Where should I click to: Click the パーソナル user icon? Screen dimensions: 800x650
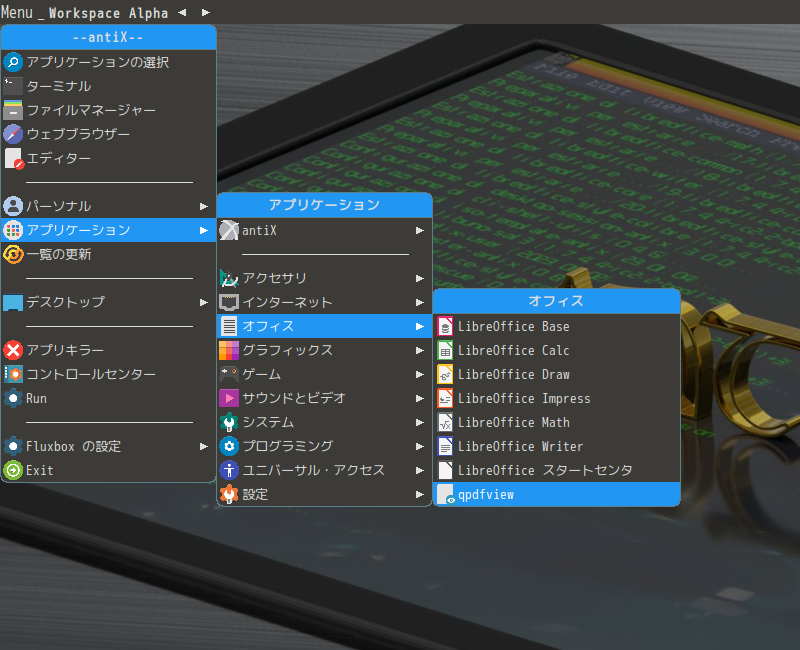tap(13, 206)
